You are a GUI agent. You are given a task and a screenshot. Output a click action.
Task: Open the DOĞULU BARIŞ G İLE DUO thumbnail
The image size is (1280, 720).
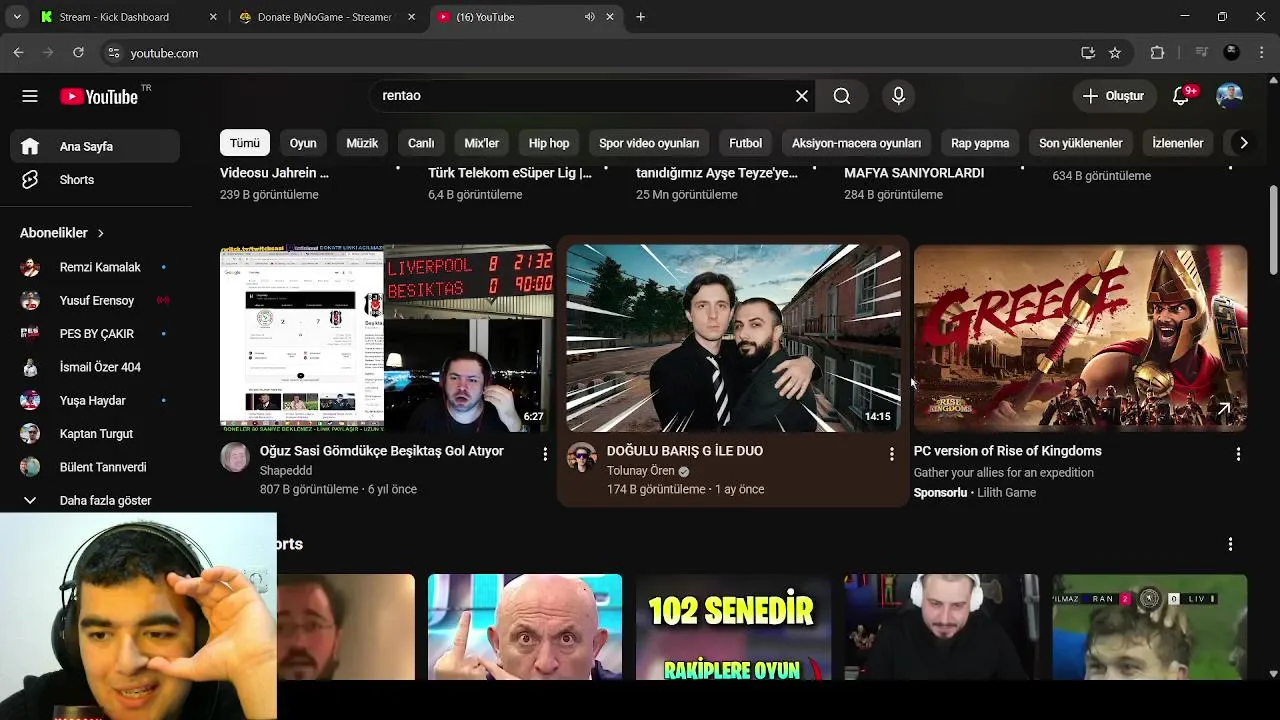pos(733,338)
